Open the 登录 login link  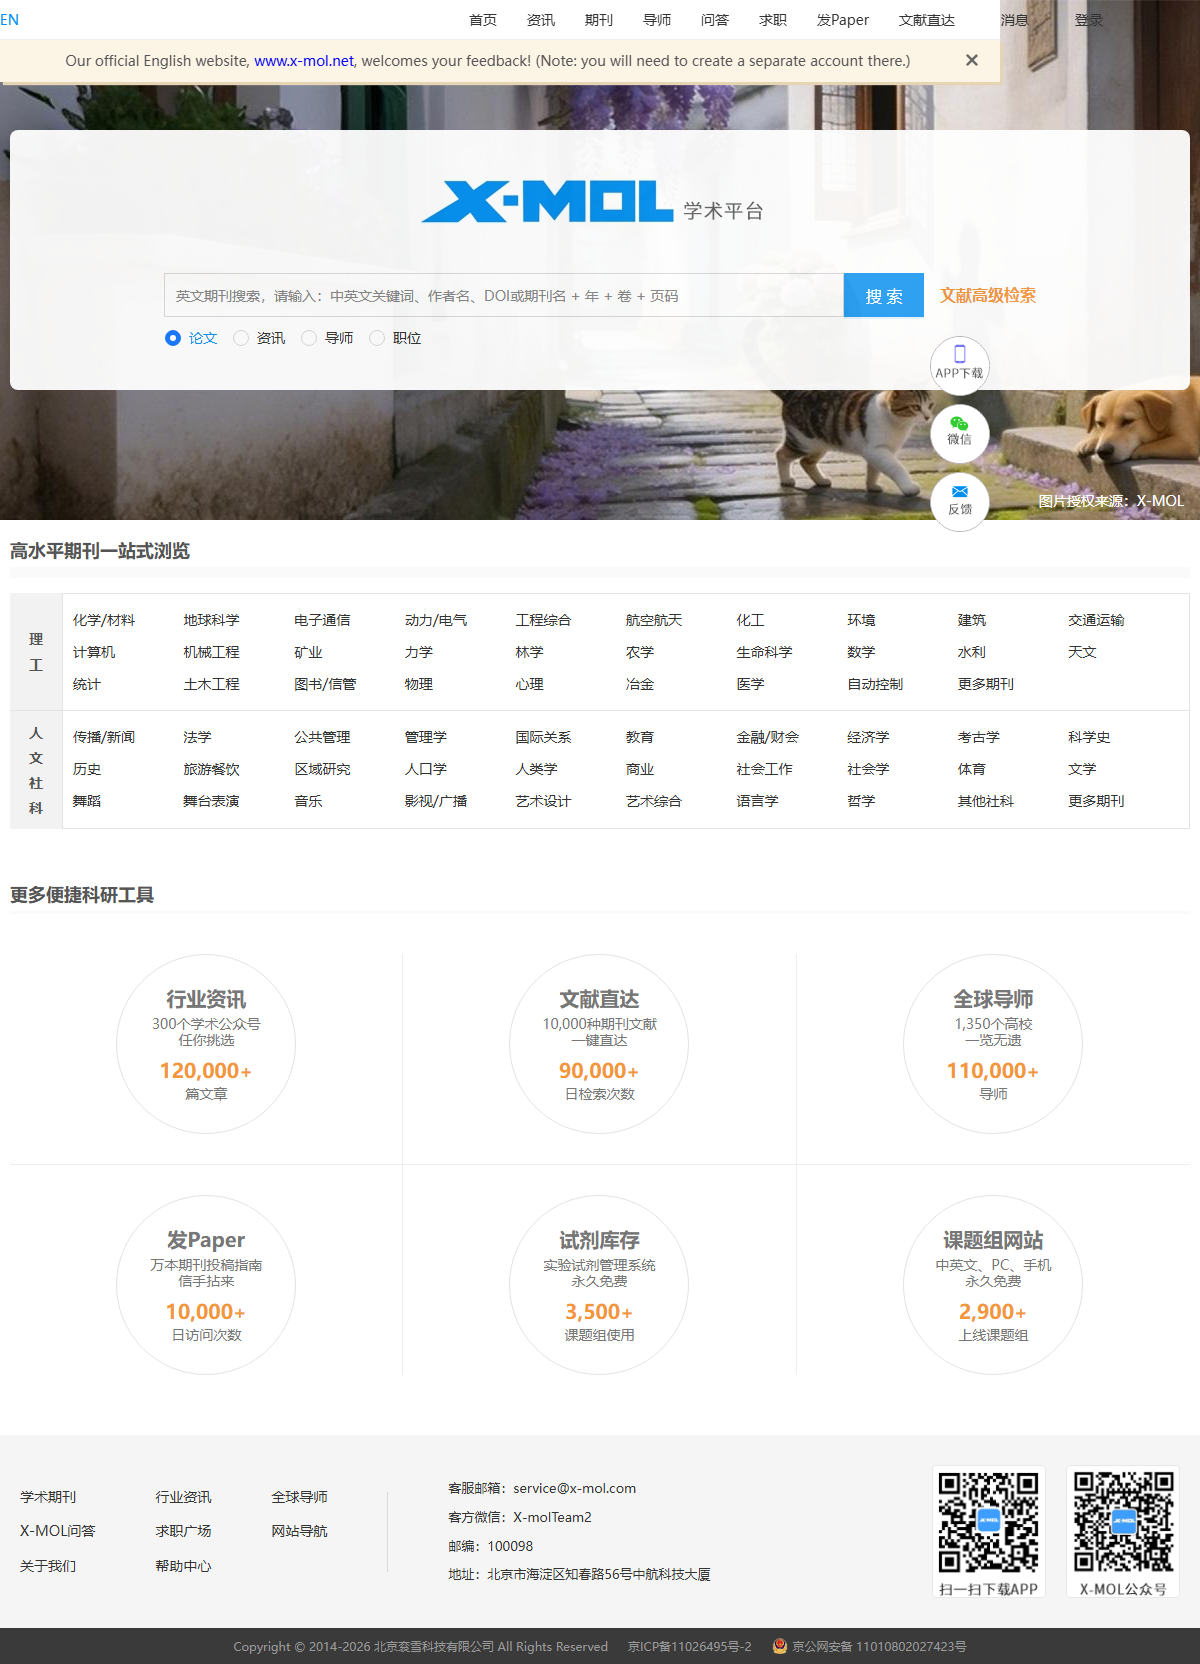click(x=1088, y=20)
